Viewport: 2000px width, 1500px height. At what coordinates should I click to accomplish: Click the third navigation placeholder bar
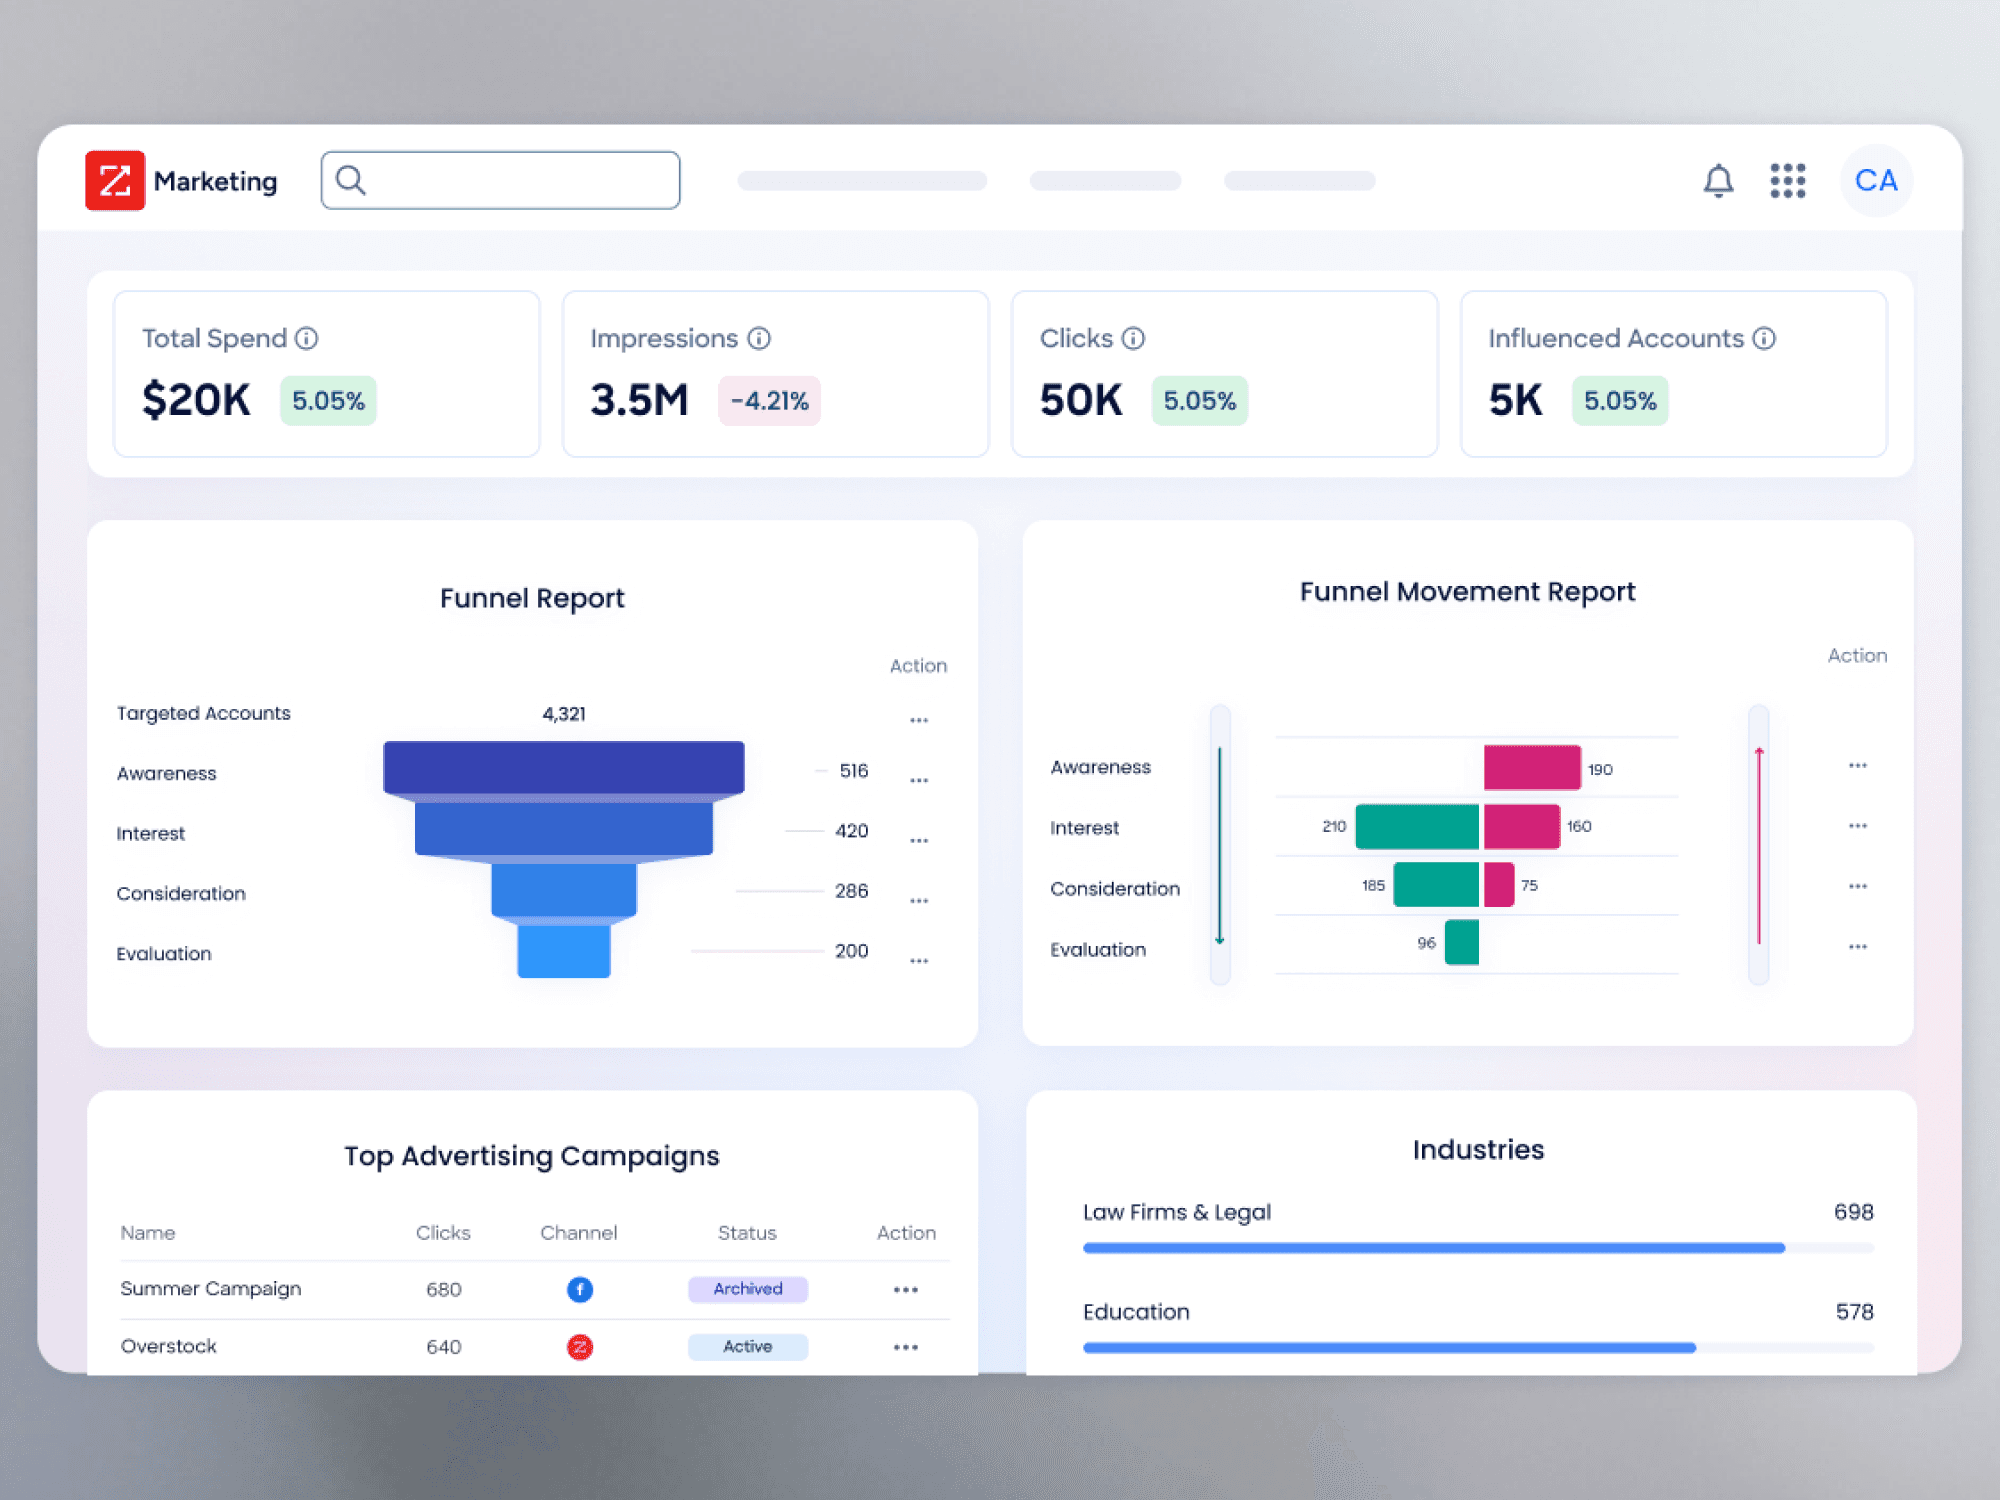1299,181
